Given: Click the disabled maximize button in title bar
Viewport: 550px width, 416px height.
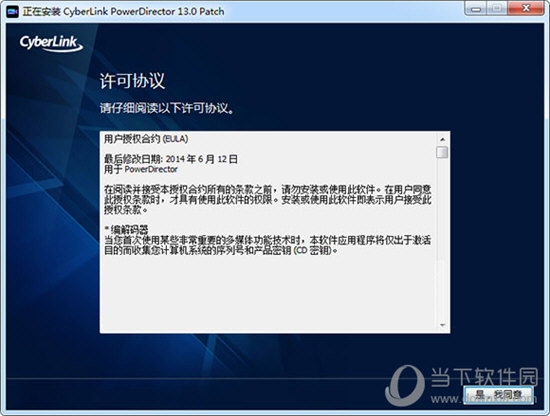Looking at the screenshot, I should [497, 8].
